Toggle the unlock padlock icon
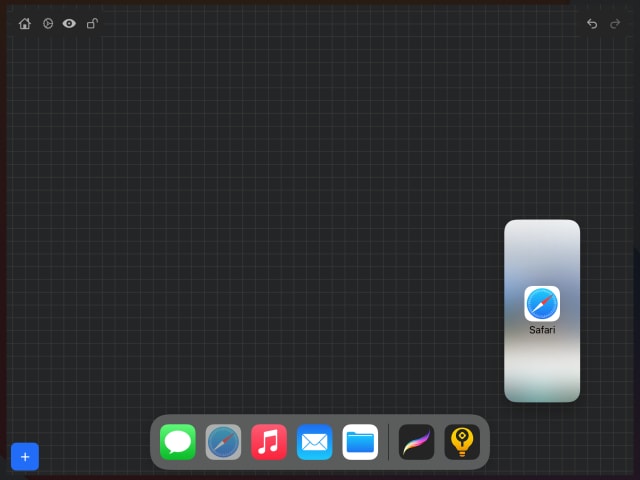The height and width of the screenshot is (480, 640). click(x=92, y=24)
